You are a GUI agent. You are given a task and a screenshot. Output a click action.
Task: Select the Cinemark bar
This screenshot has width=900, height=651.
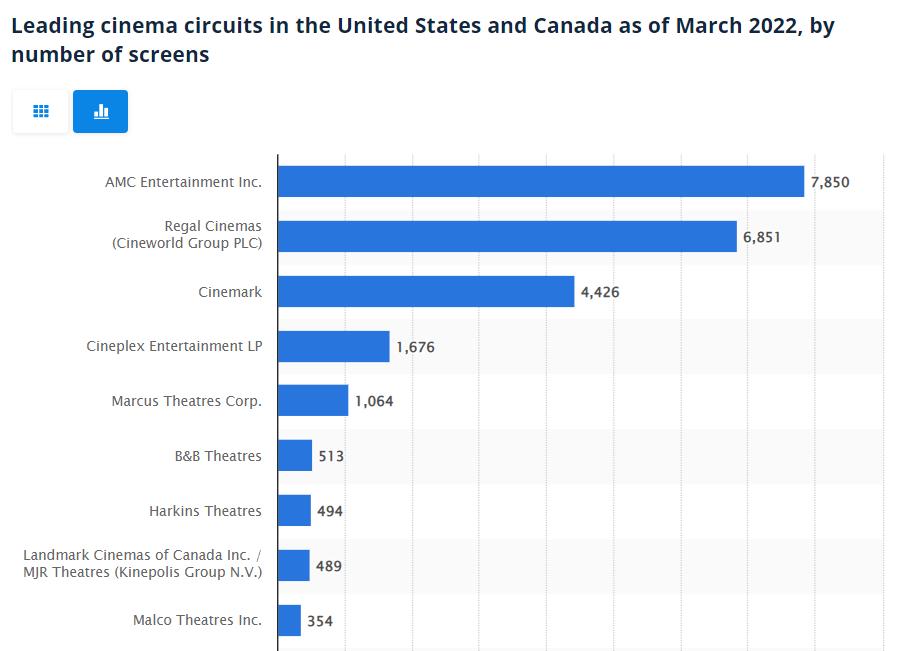[426, 291]
